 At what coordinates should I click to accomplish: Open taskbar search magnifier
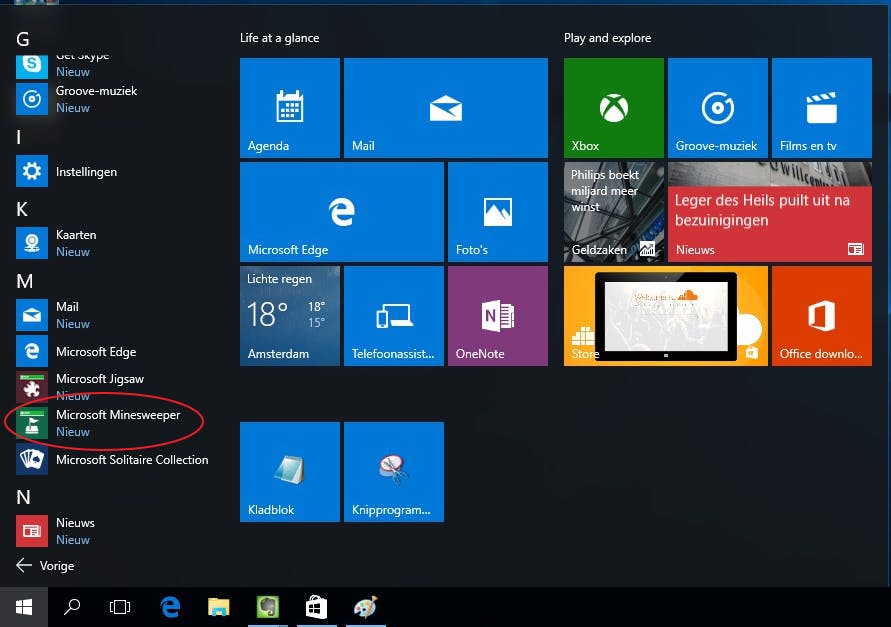tap(72, 607)
